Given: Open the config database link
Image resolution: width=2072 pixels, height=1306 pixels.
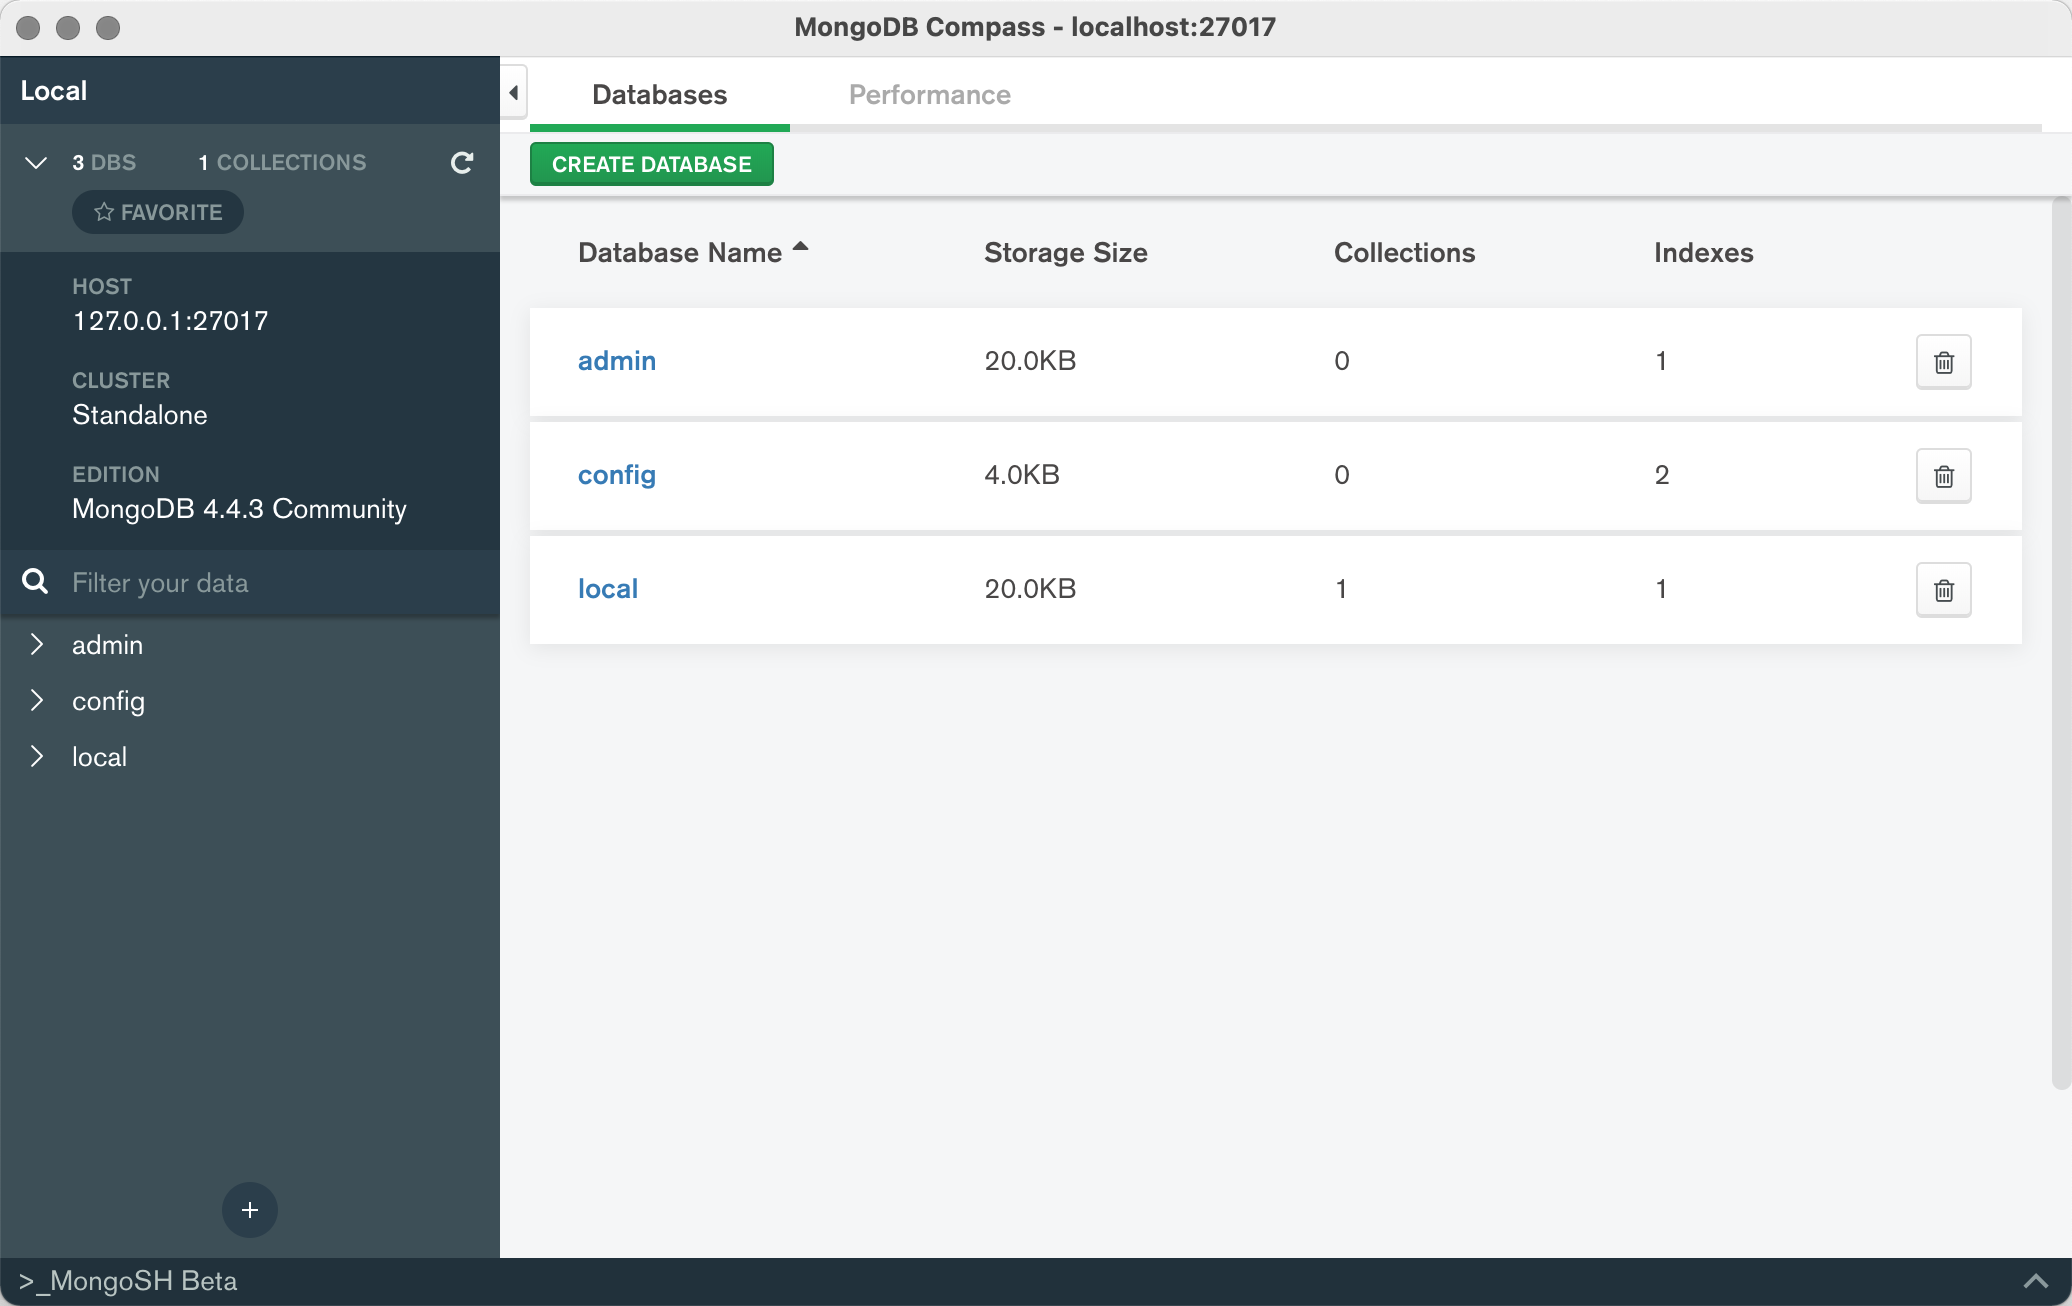Looking at the screenshot, I should pos(617,475).
